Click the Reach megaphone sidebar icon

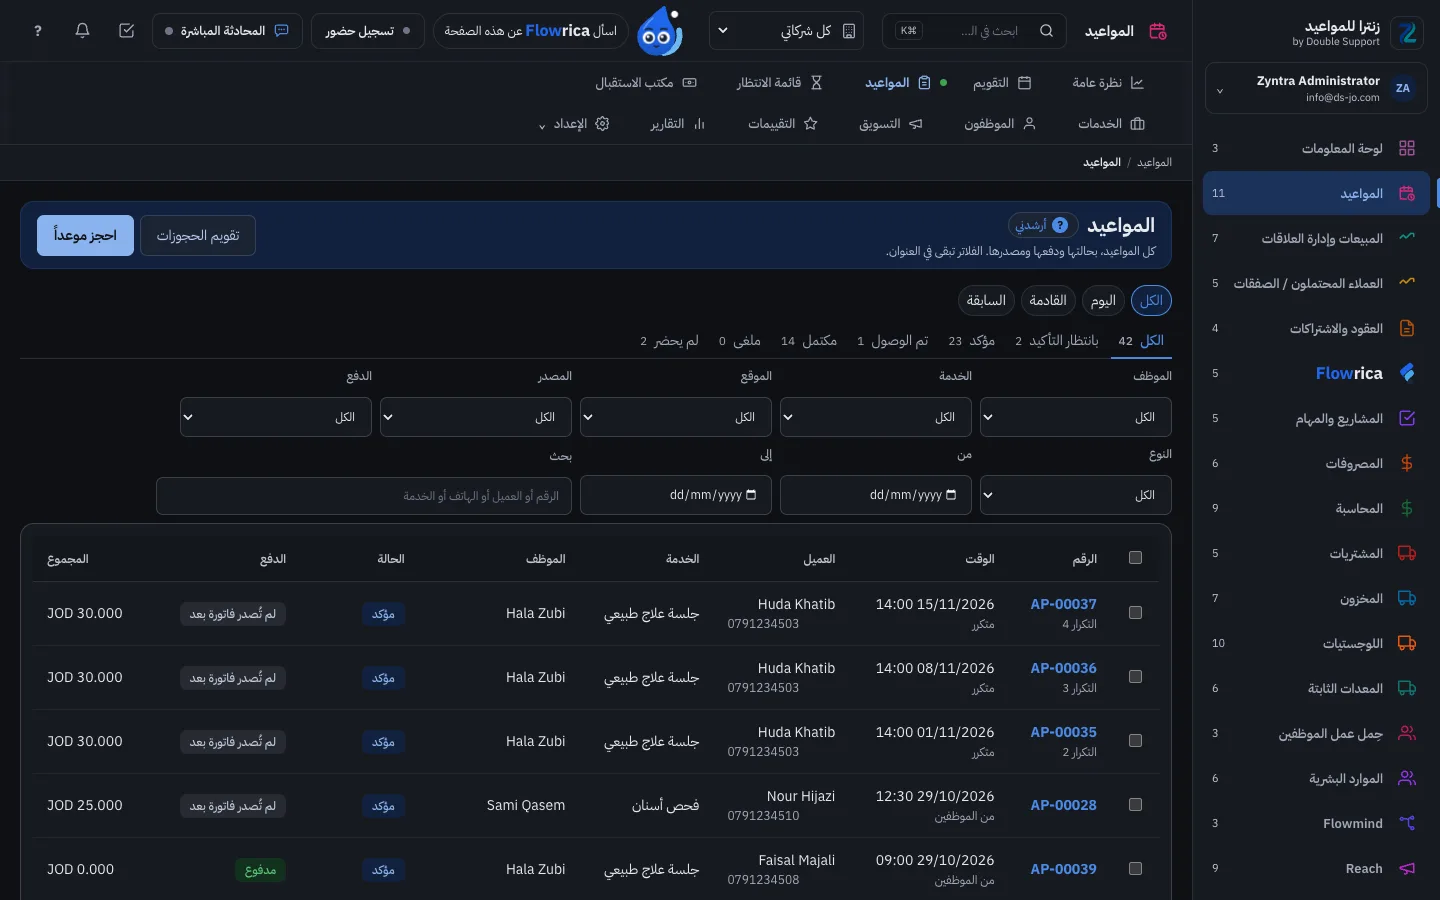pos(1407,868)
